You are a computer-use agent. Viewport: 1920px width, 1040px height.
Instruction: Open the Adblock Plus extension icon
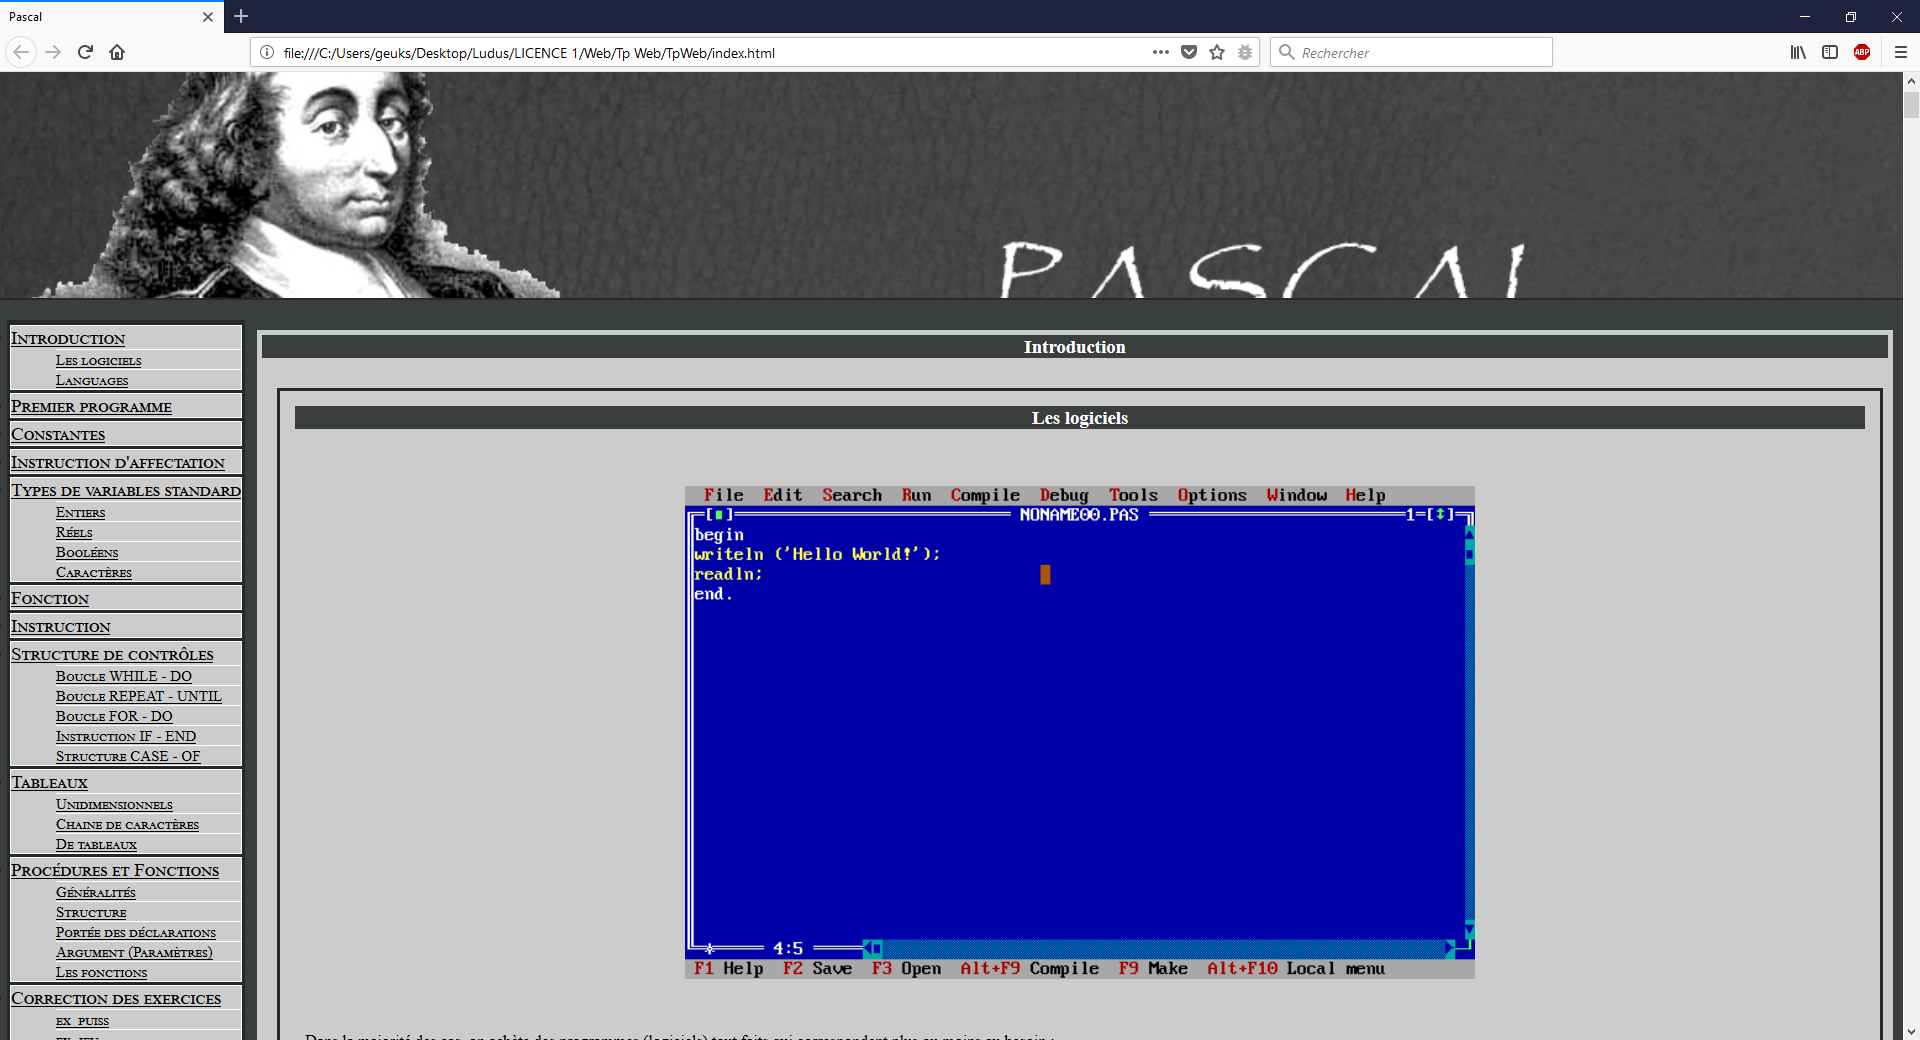tap(1862, 52)
